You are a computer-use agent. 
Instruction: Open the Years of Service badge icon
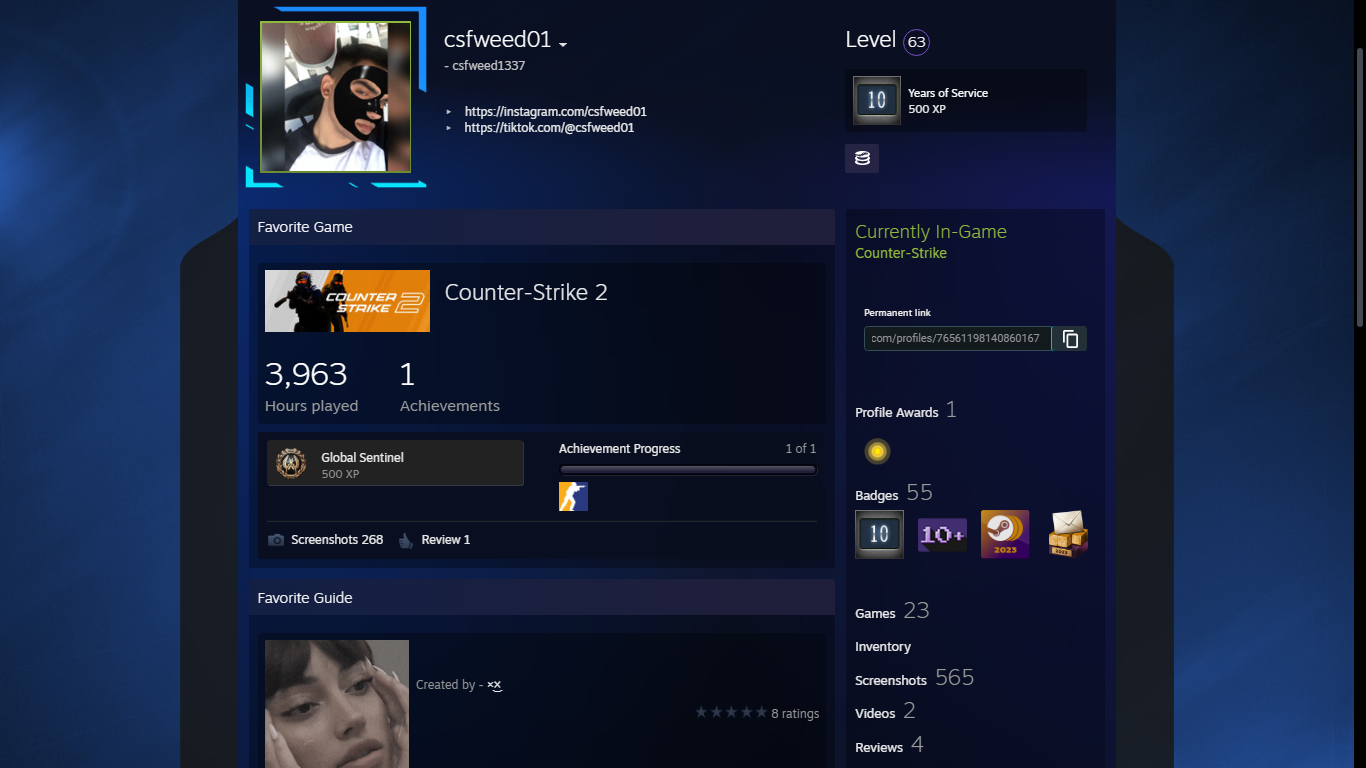877,100
